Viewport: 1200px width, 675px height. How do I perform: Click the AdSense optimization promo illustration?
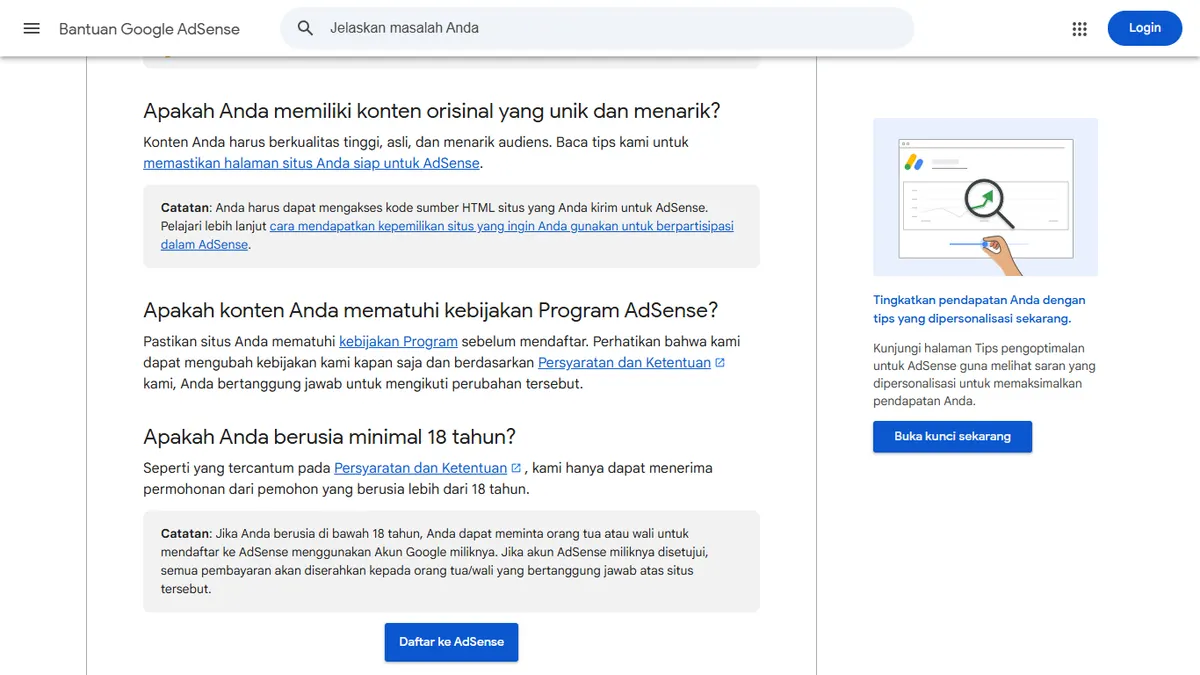tap(985, 197)
